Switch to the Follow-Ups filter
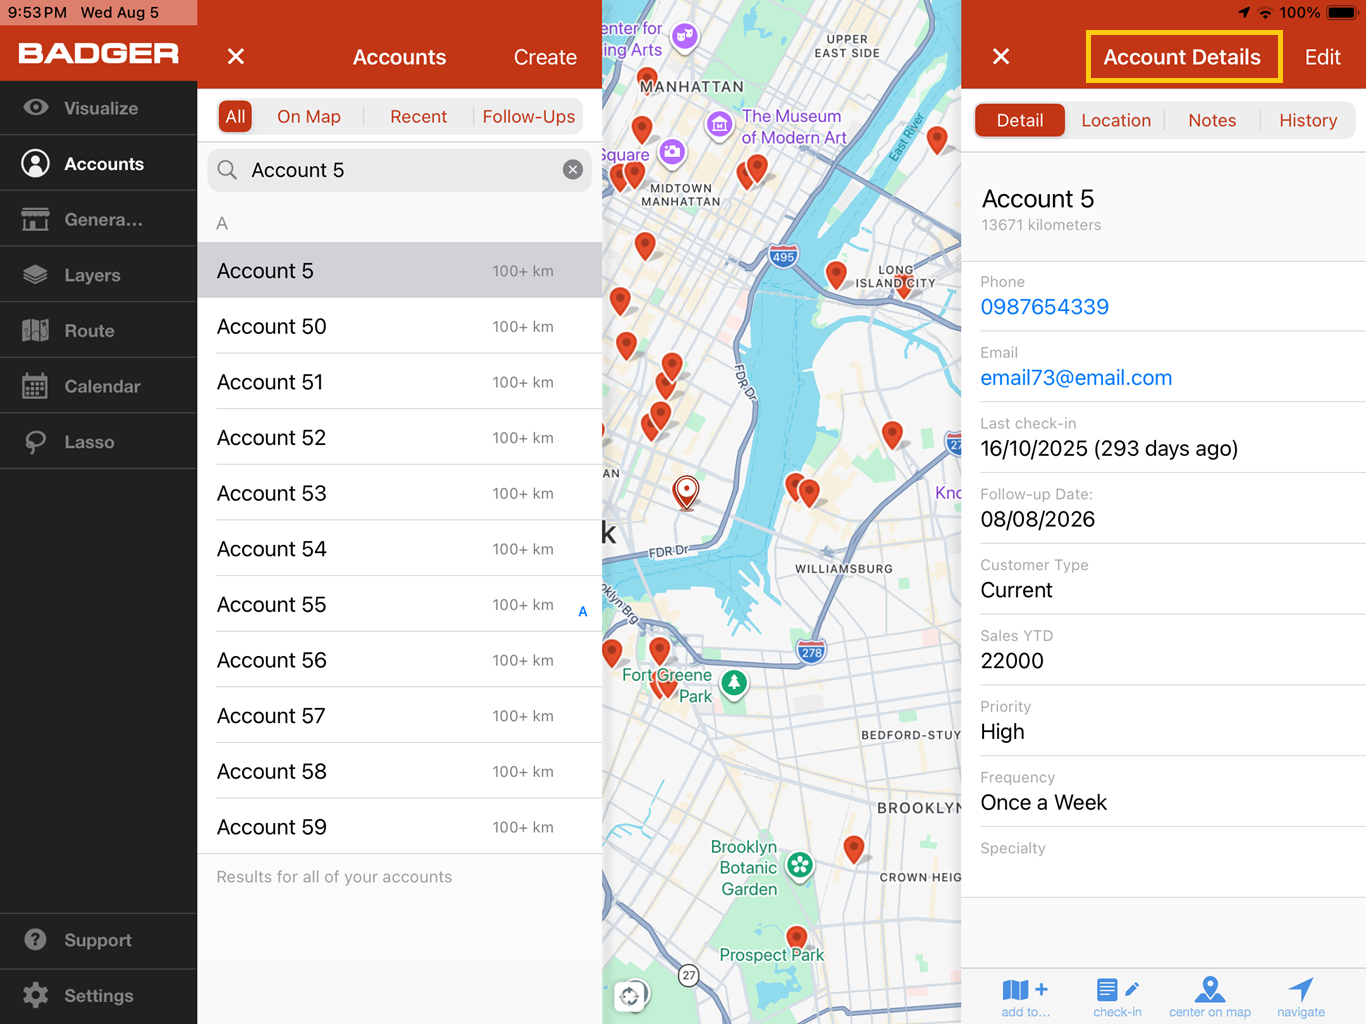The image size is (1366, 1024). [x=529, y=117]
